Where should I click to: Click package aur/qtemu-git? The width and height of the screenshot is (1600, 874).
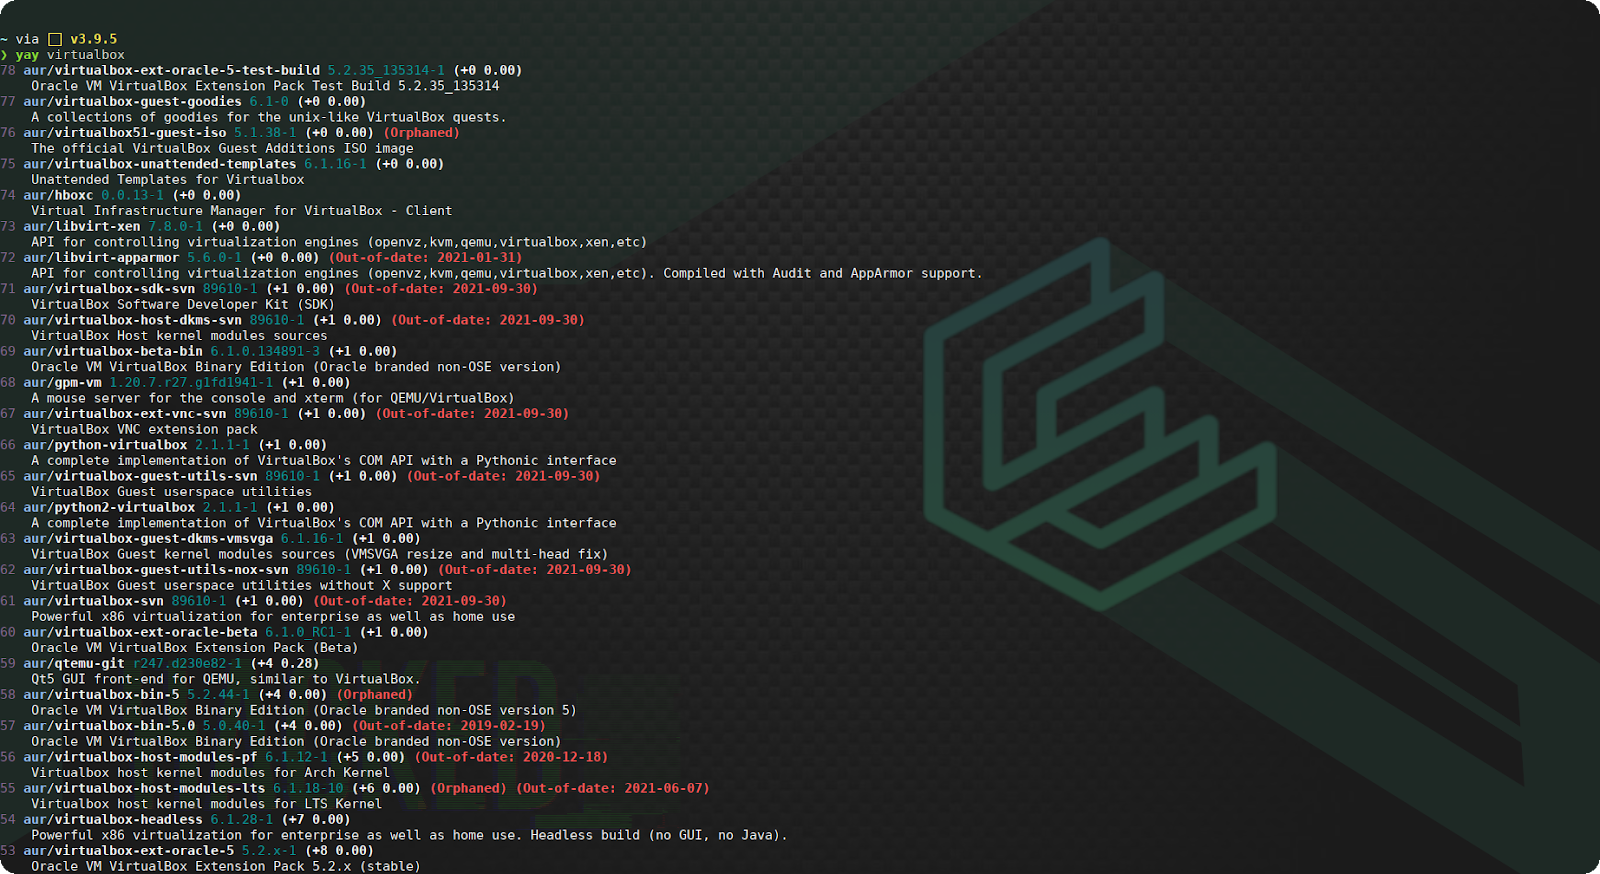point(74,663)
